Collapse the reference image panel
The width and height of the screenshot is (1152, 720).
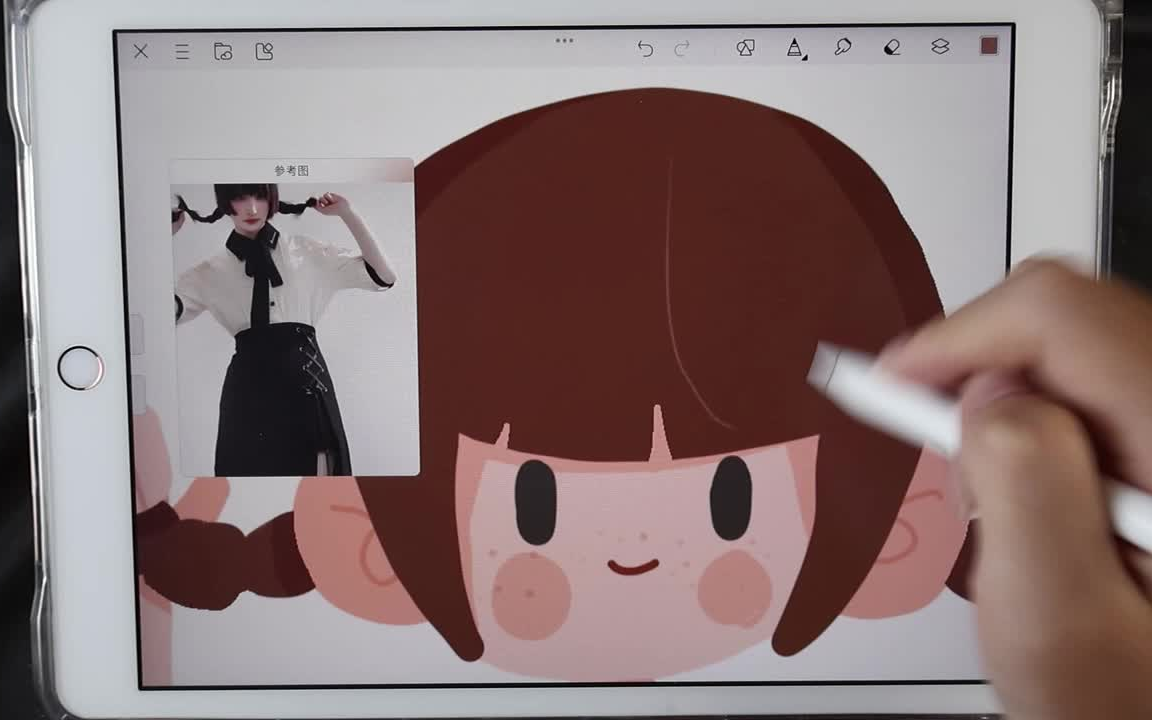coord(290,170)
